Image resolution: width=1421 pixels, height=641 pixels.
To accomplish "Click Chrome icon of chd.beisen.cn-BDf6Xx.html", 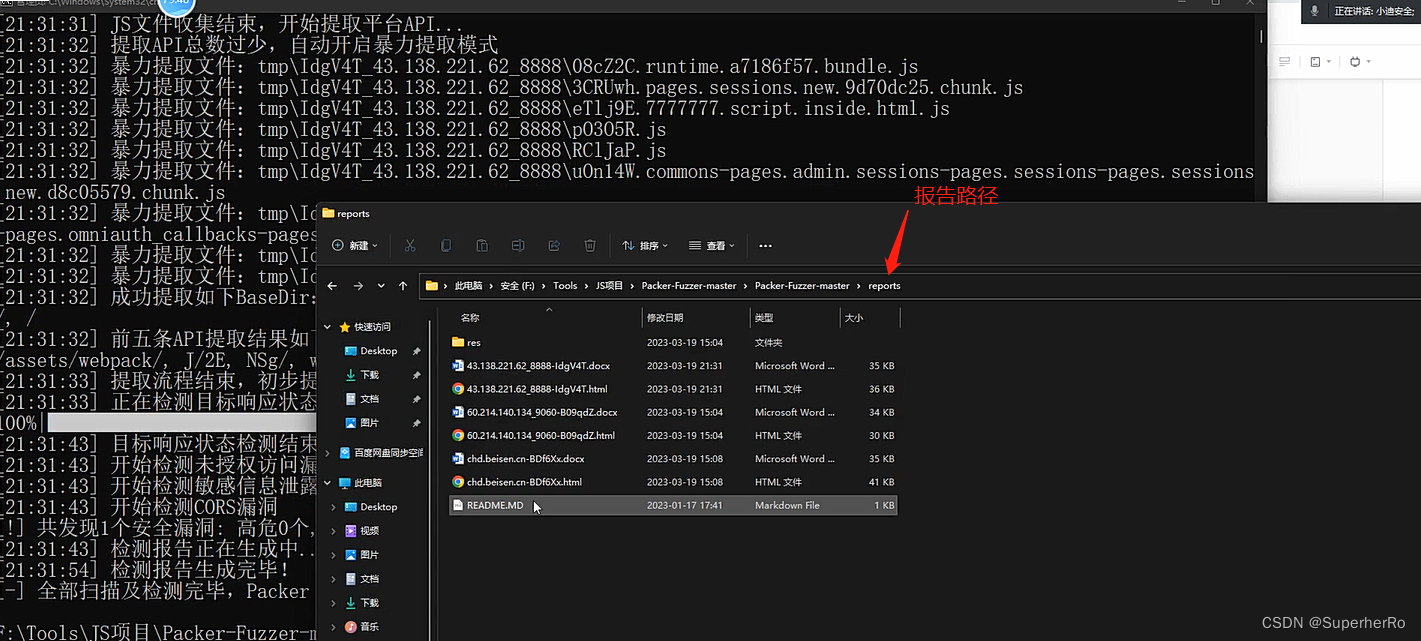I will pyautogui.click(x=458, y=482).
